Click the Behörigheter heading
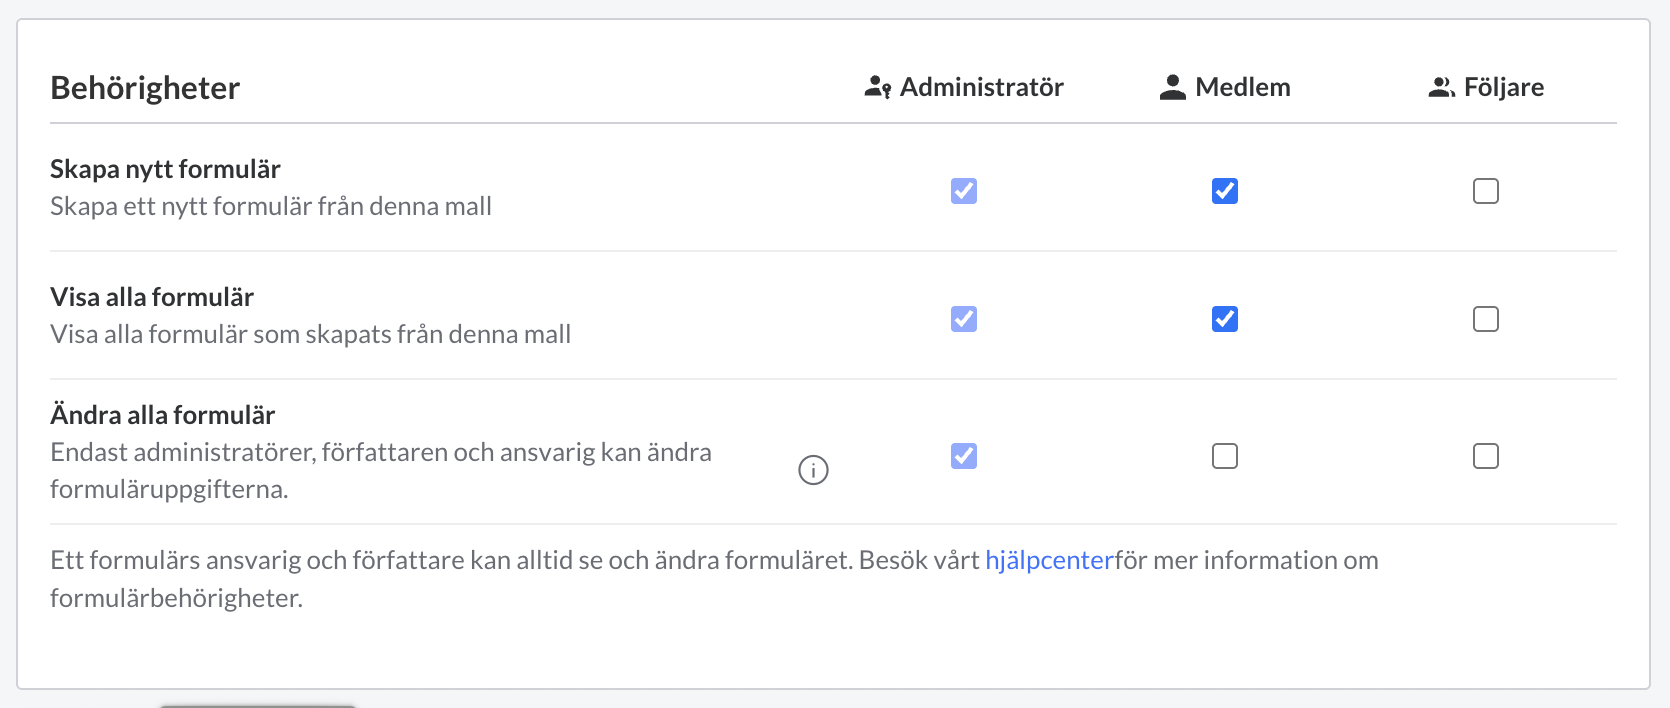Screen dimensions: 1670x708 [x=144, y=88]
